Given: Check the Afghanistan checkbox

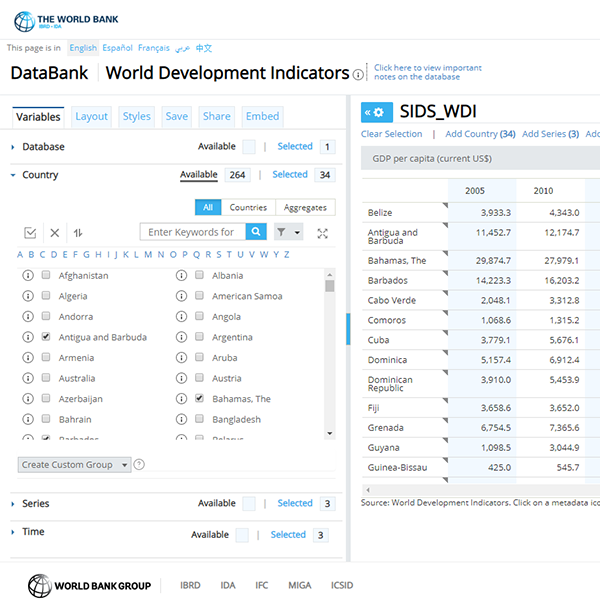Looking at the screenshot, I should click(46, 275).
